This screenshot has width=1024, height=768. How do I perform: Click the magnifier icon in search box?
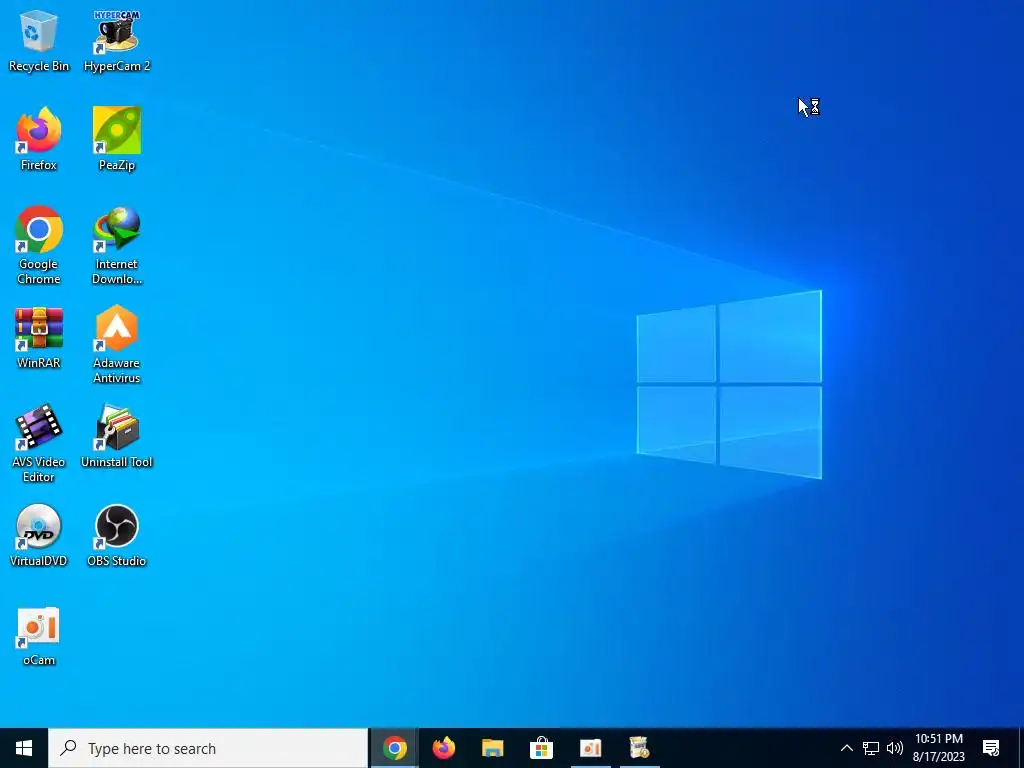point(68,748)
